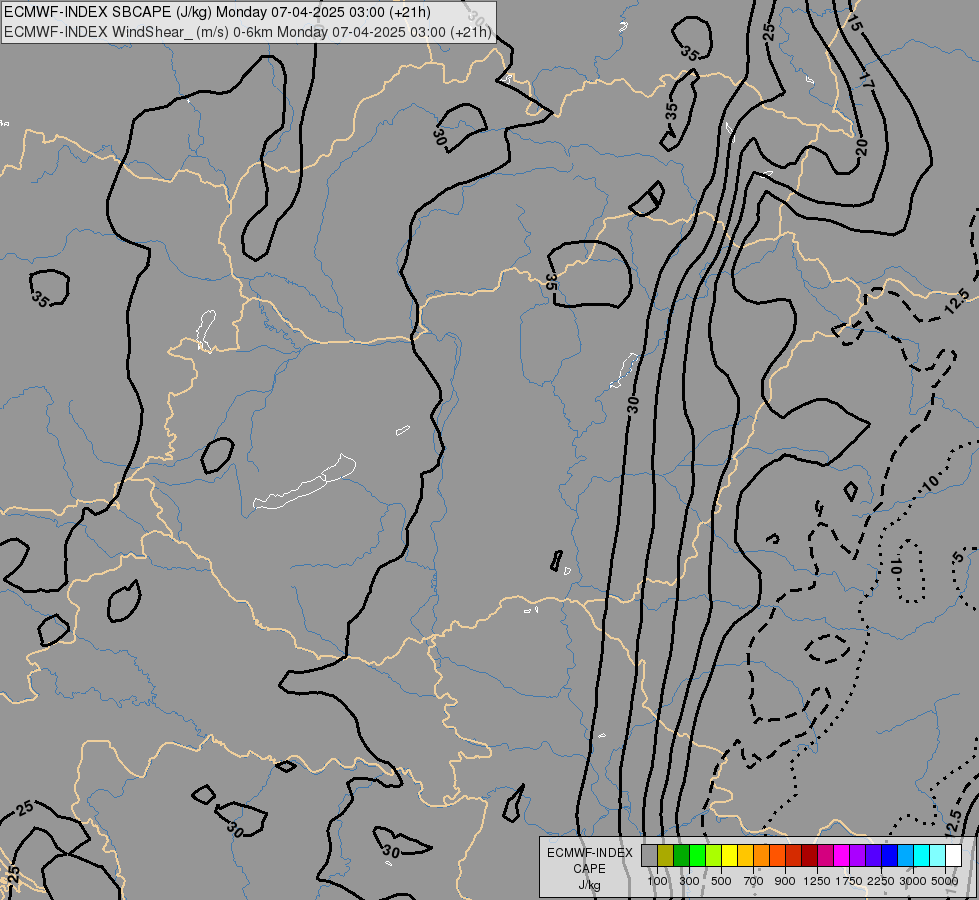
Task: Click the CAPE word in the legend
Action: click(x=589, y=869)
